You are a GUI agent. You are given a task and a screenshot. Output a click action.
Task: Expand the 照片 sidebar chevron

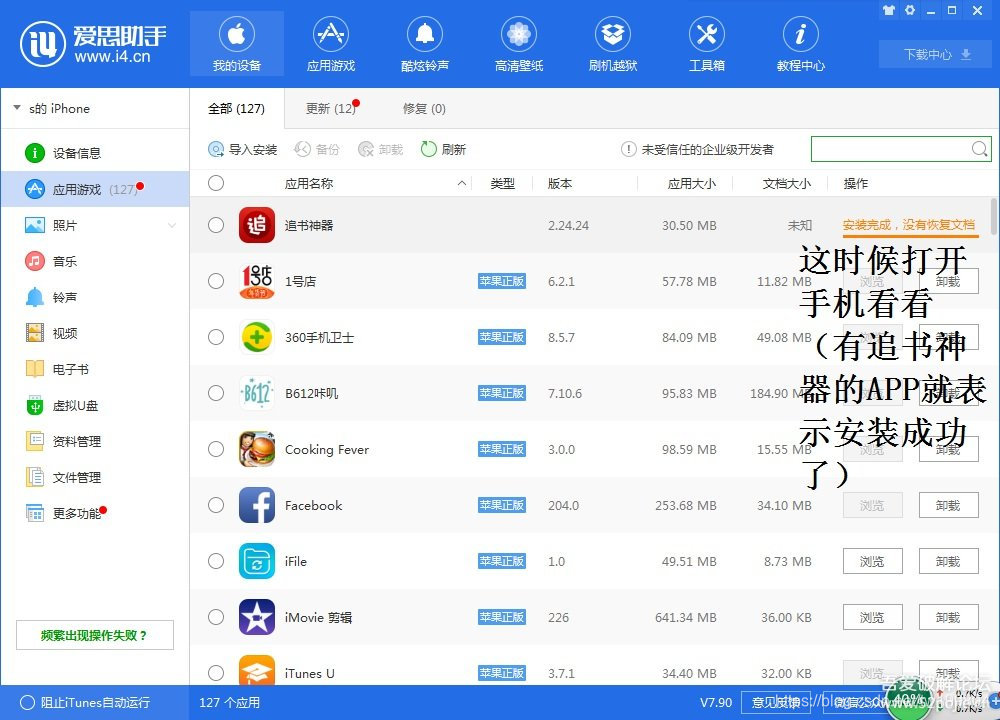pyautogui.click(x=172, y=226)
